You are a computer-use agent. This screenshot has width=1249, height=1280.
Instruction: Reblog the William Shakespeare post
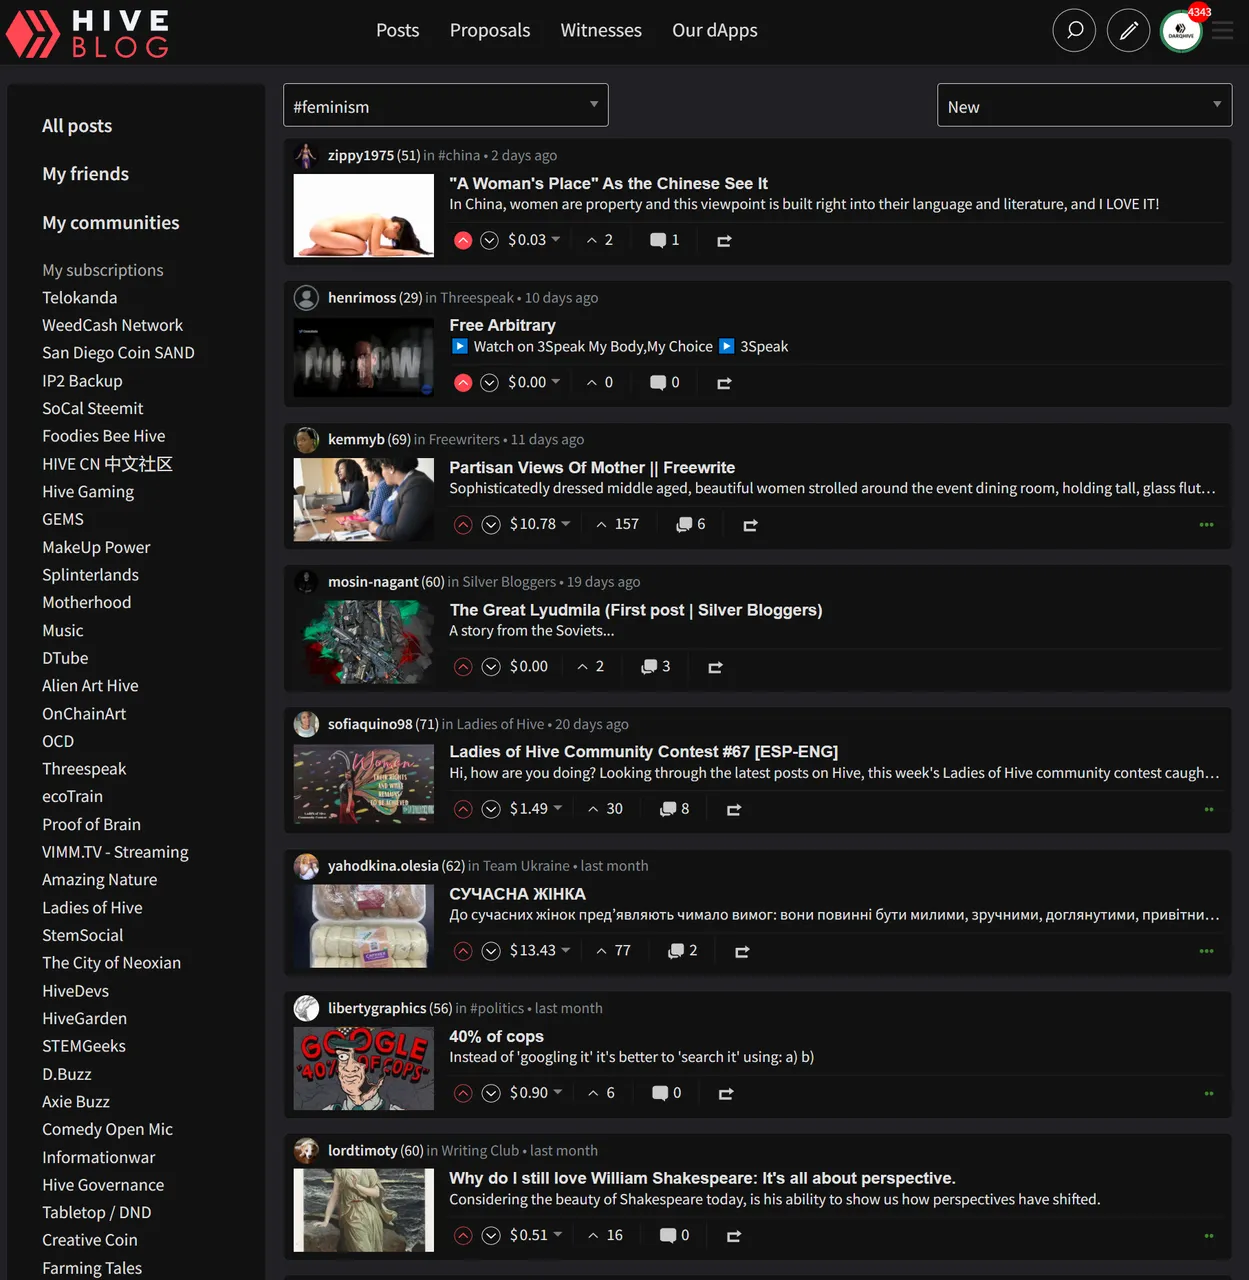click(734, 1236)
